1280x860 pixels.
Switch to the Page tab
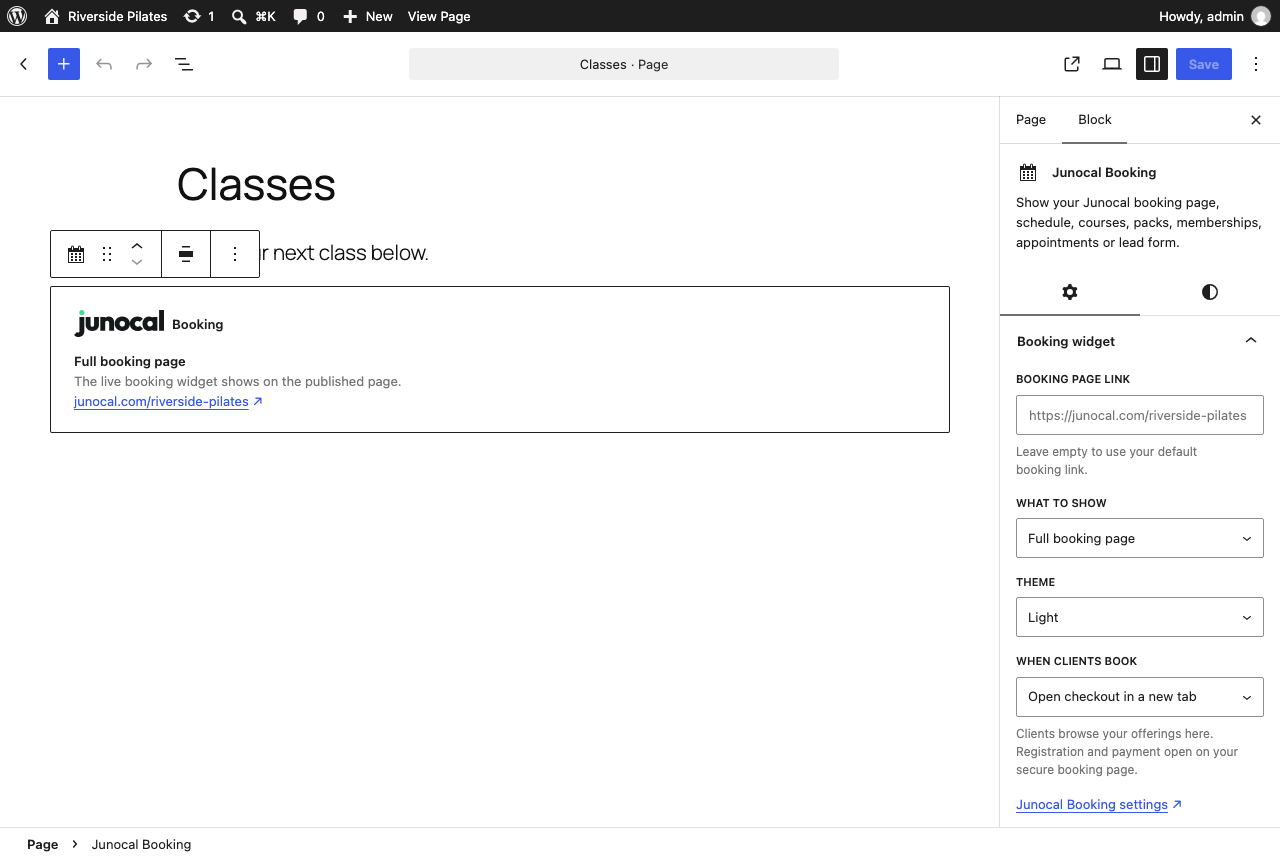tap(1031, 120)
